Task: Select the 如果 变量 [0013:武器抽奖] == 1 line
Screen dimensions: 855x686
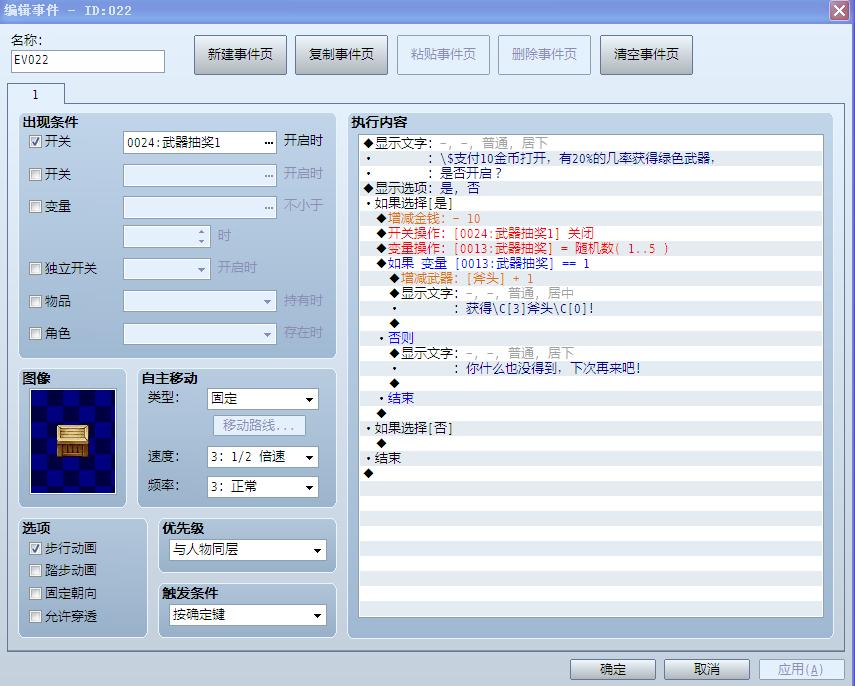Action: click(x=591, y=264)
